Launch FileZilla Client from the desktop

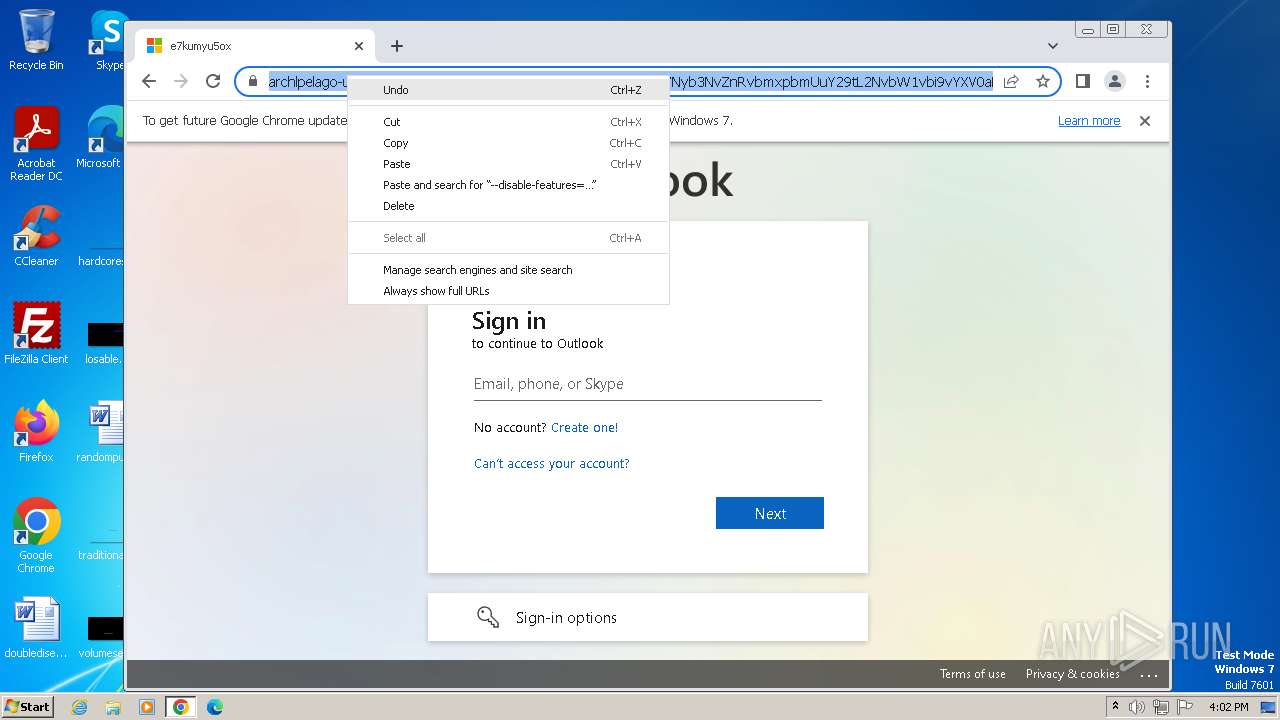click(x=36, y=334)
